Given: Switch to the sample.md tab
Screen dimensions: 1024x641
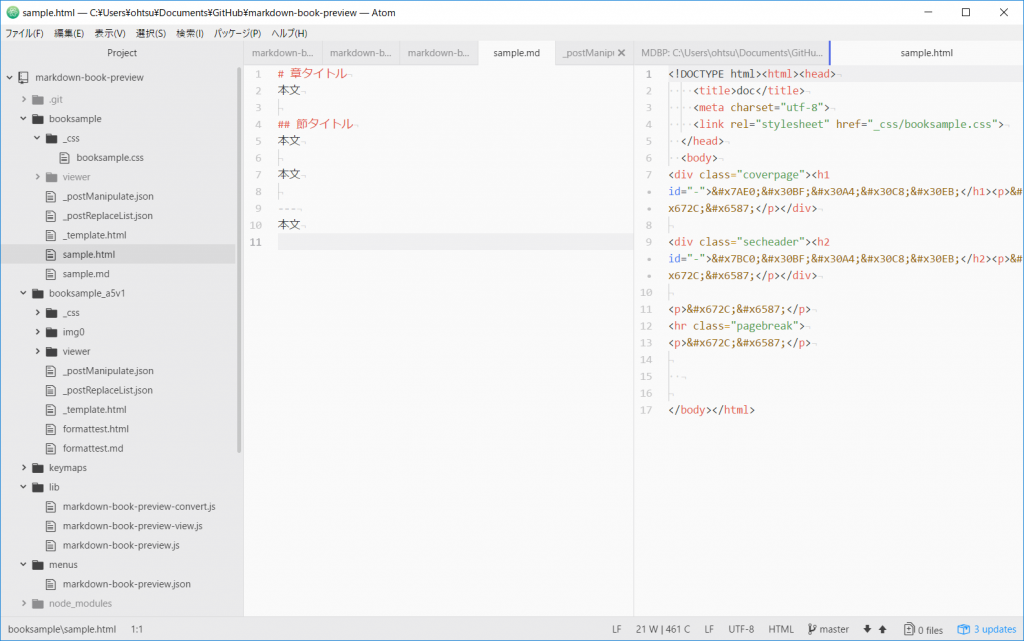Looking at the screenshot, I should [516, 53].
